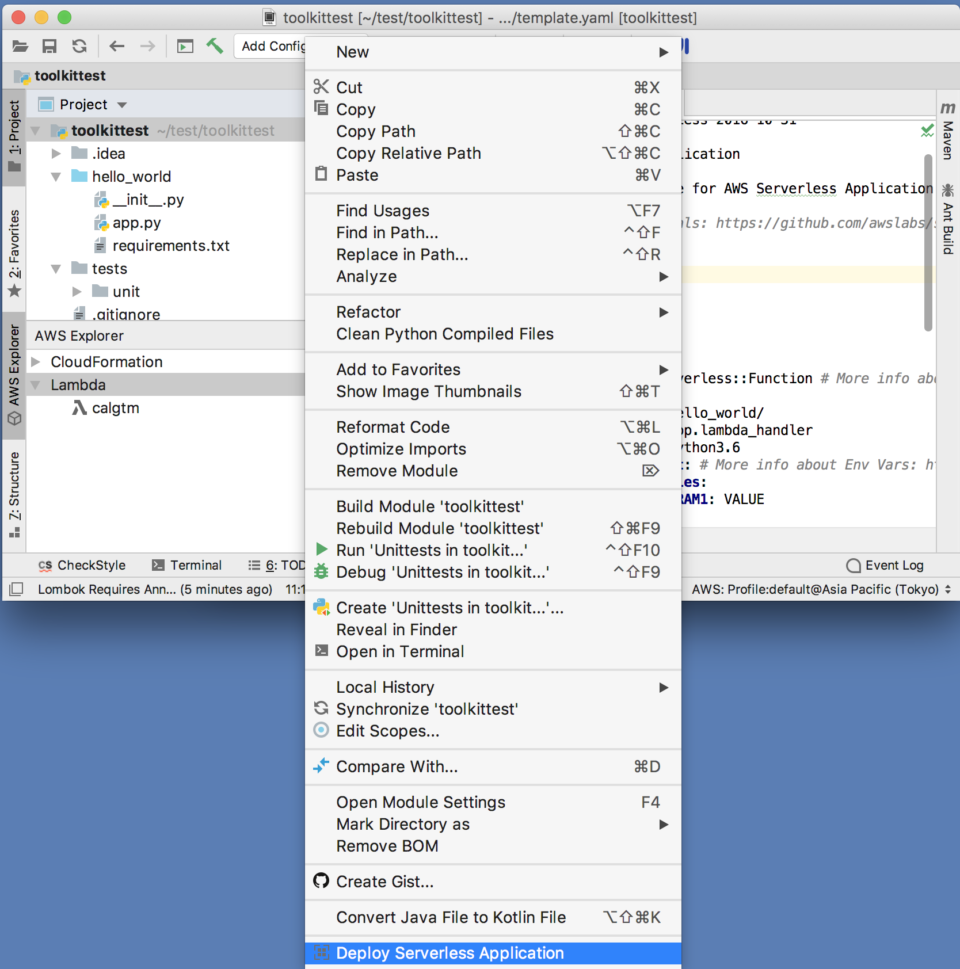960x969 pixels.
Task: Collapse the toolkittest root folder arrow
Action: (x=36, y=131)
